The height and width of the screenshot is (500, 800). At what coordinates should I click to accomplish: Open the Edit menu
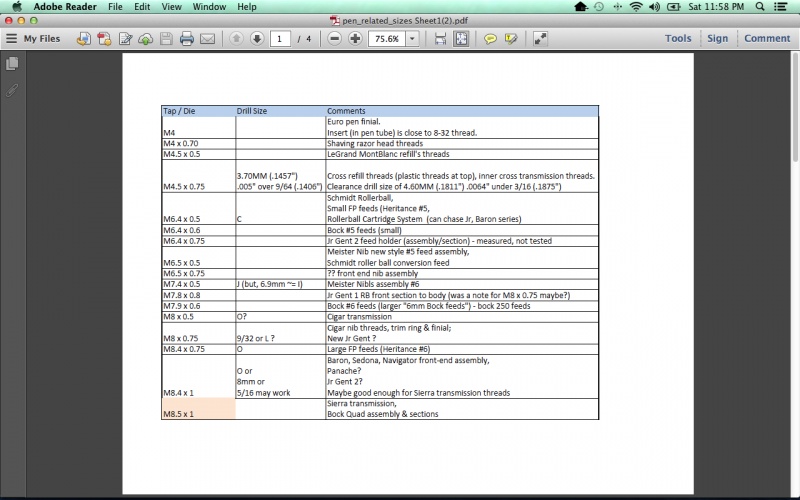(x=142, y=7)
